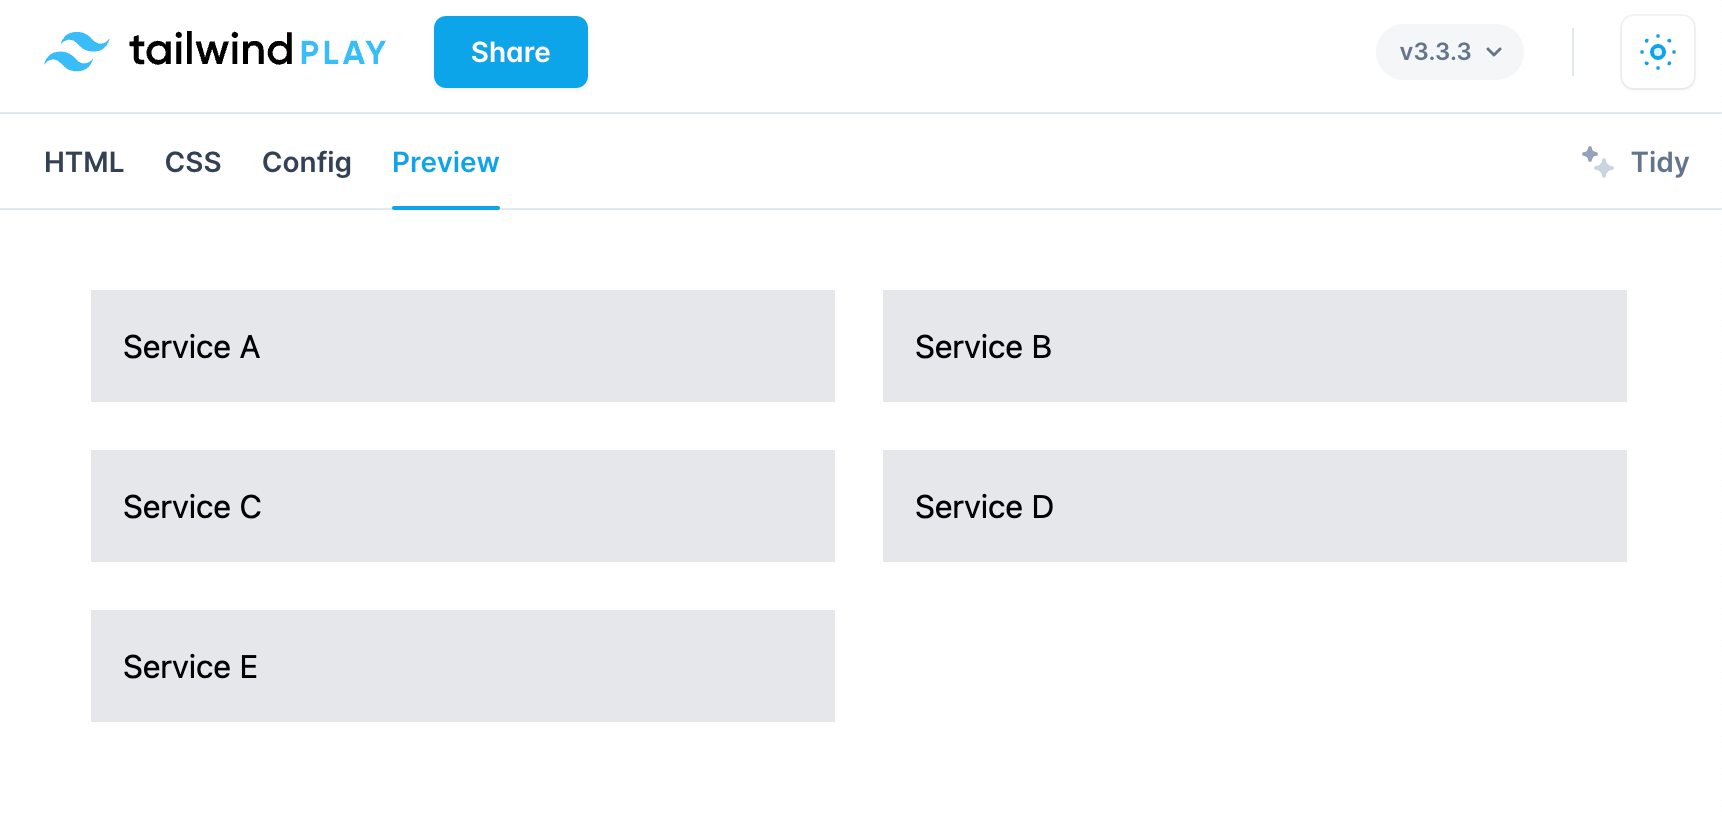The image size is (1722, 834).
Task: Click the Service C card
Action: 463,506
